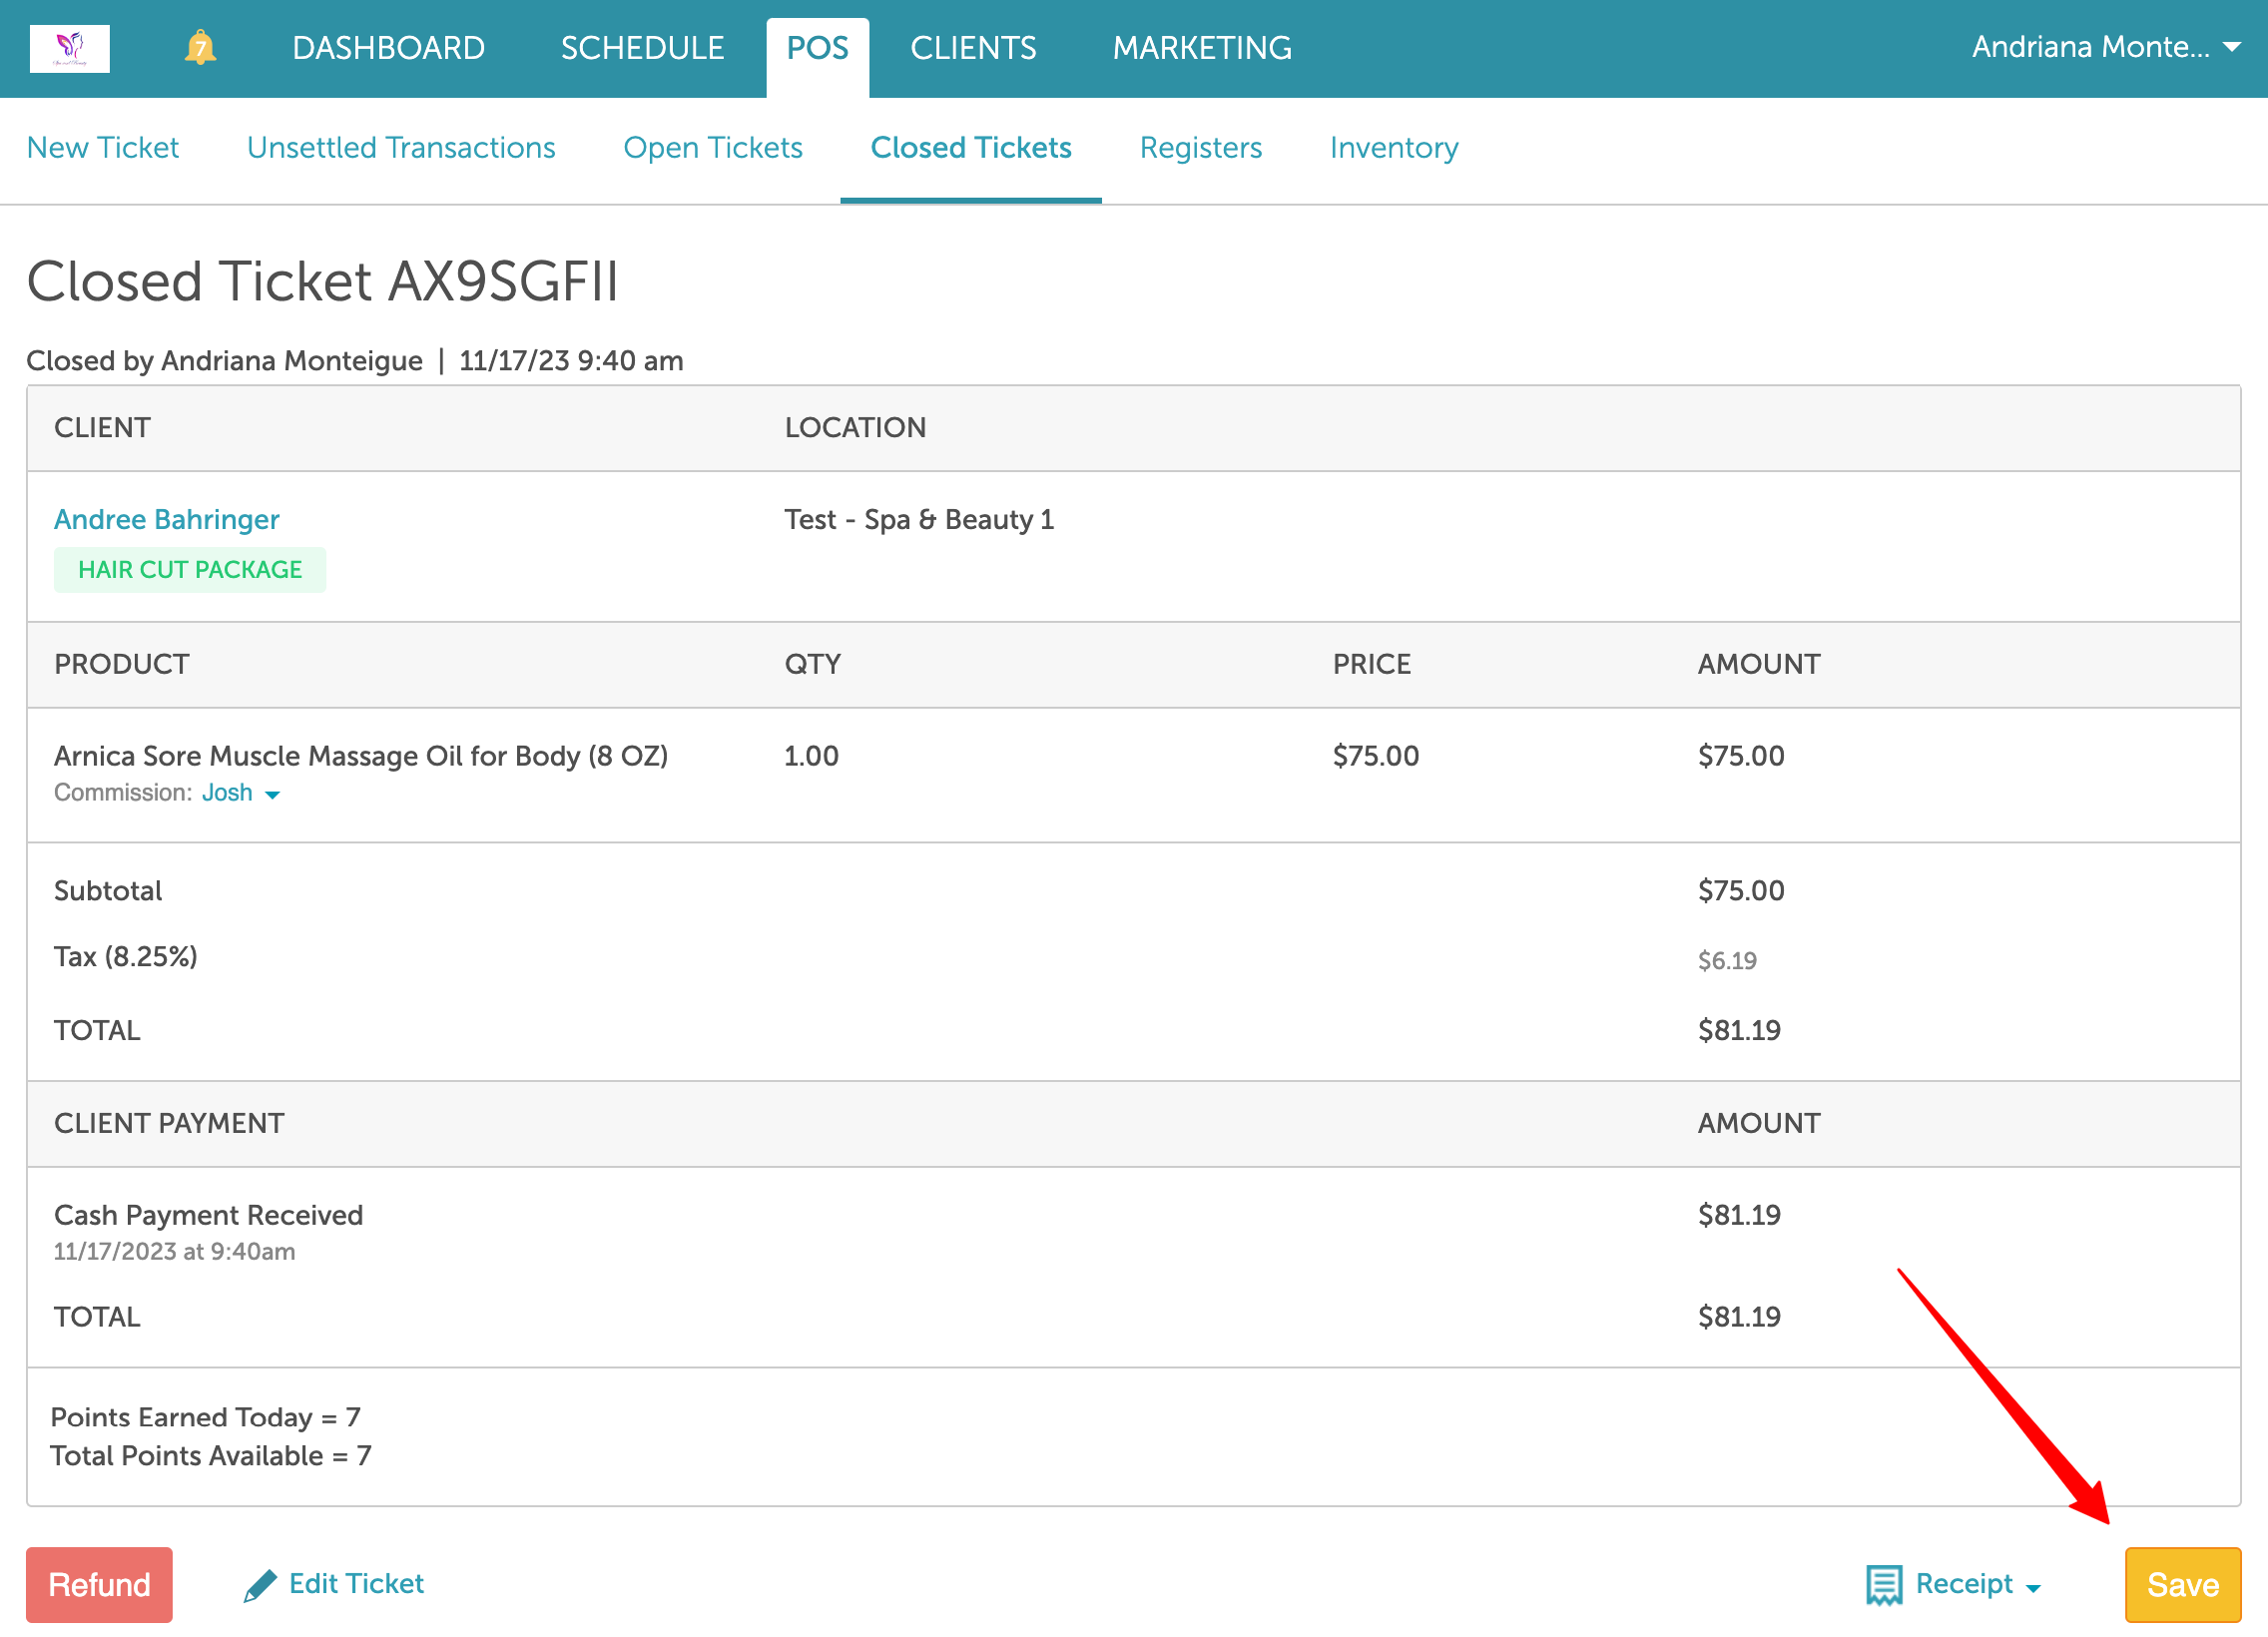Open the Josh commission dropdown

coord(241,793)
